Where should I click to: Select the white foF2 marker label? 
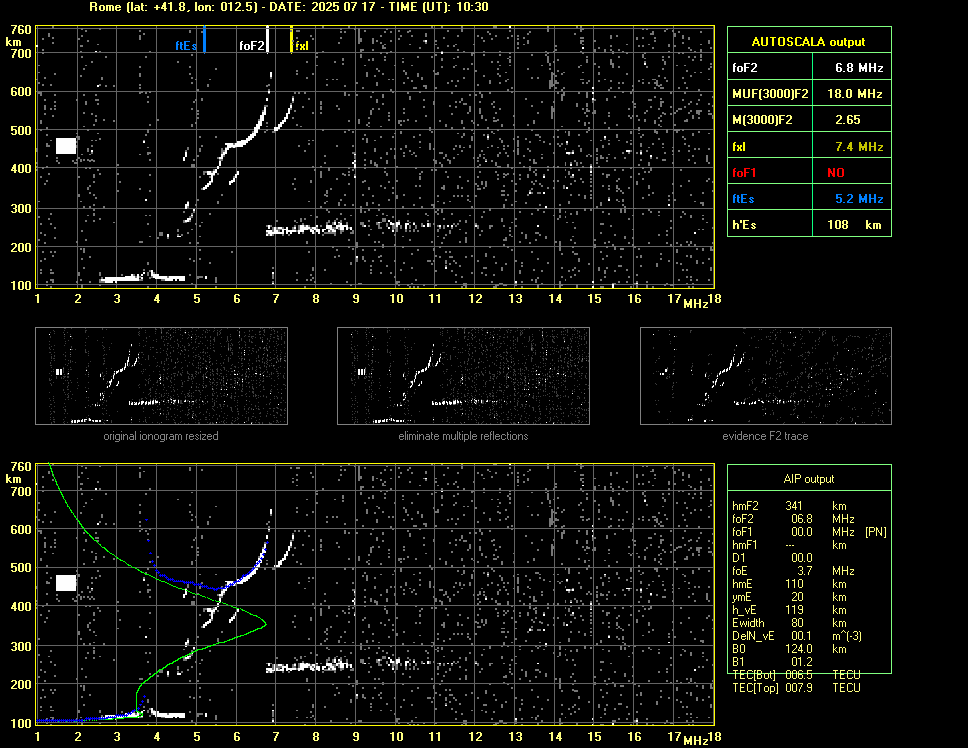251,46
